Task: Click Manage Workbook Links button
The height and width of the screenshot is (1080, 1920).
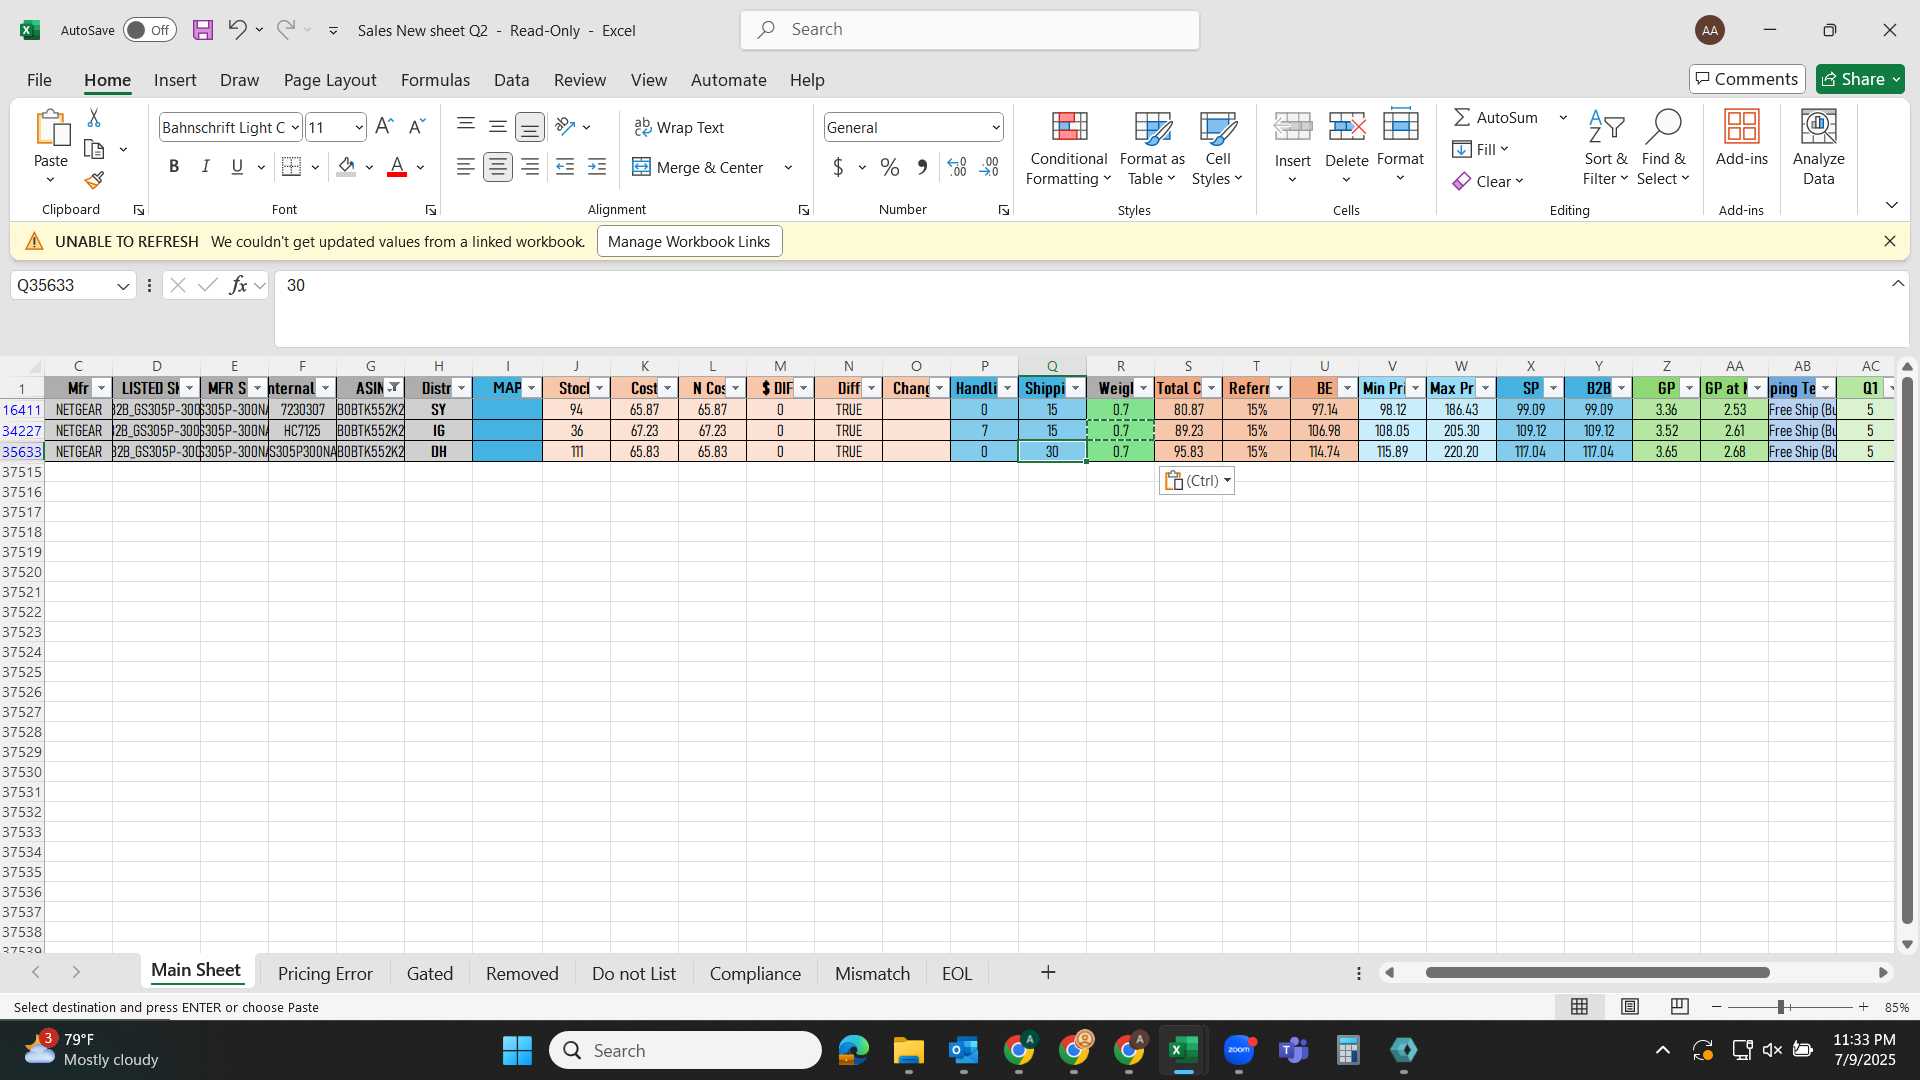Action: point(689,241)
